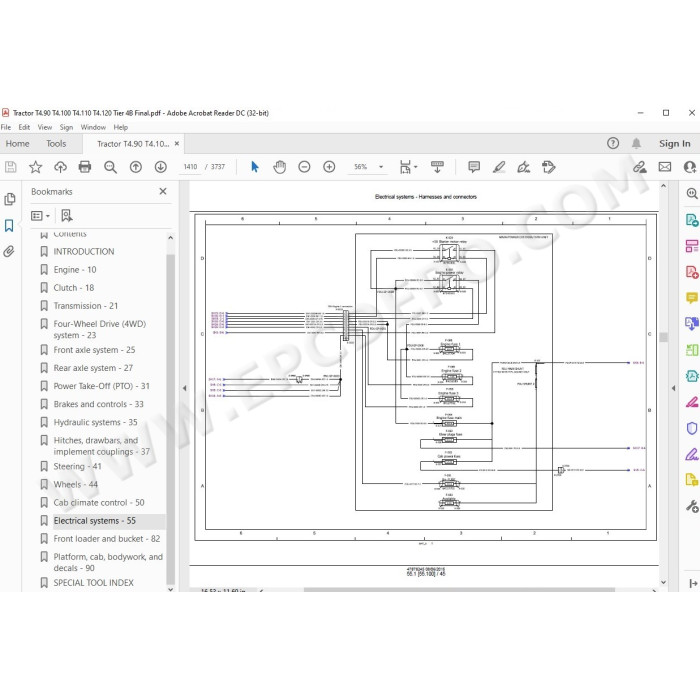700x700 pixels.
Task: Open the Clutch - 18 bookmark
Action: [x=74, y=288]
